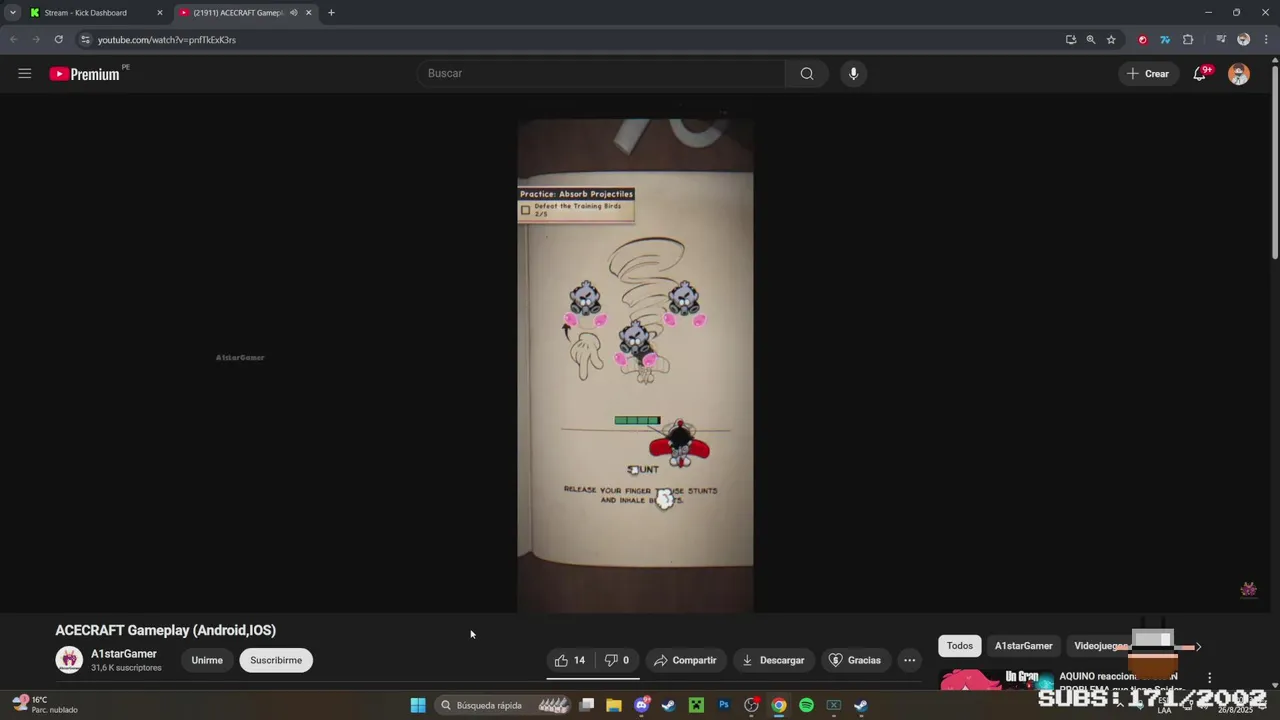Open the red circular extension icon
The image size is (1280, 720).
click(1142, 40)
